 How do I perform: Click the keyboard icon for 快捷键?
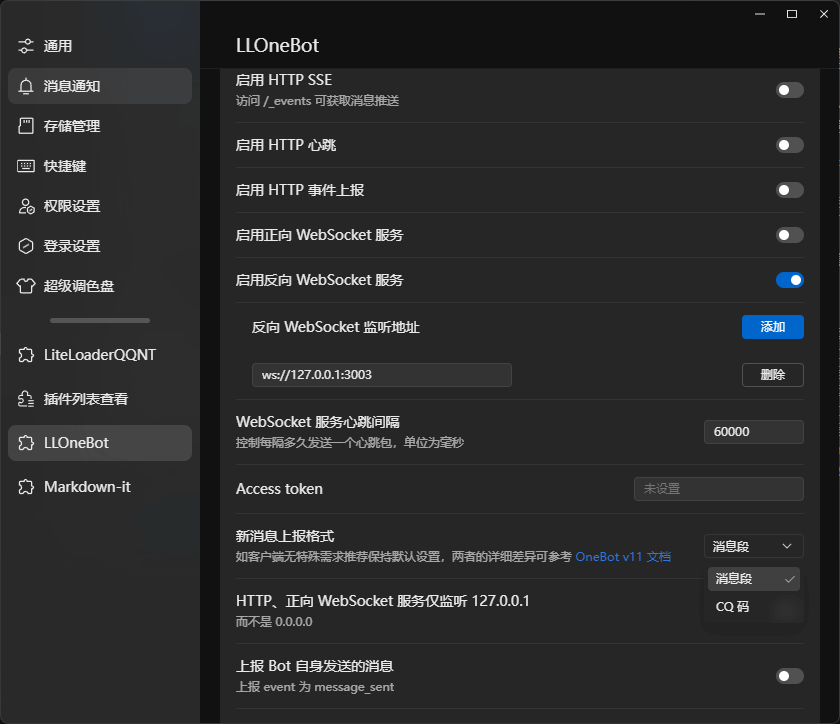[x=26, y=166]
